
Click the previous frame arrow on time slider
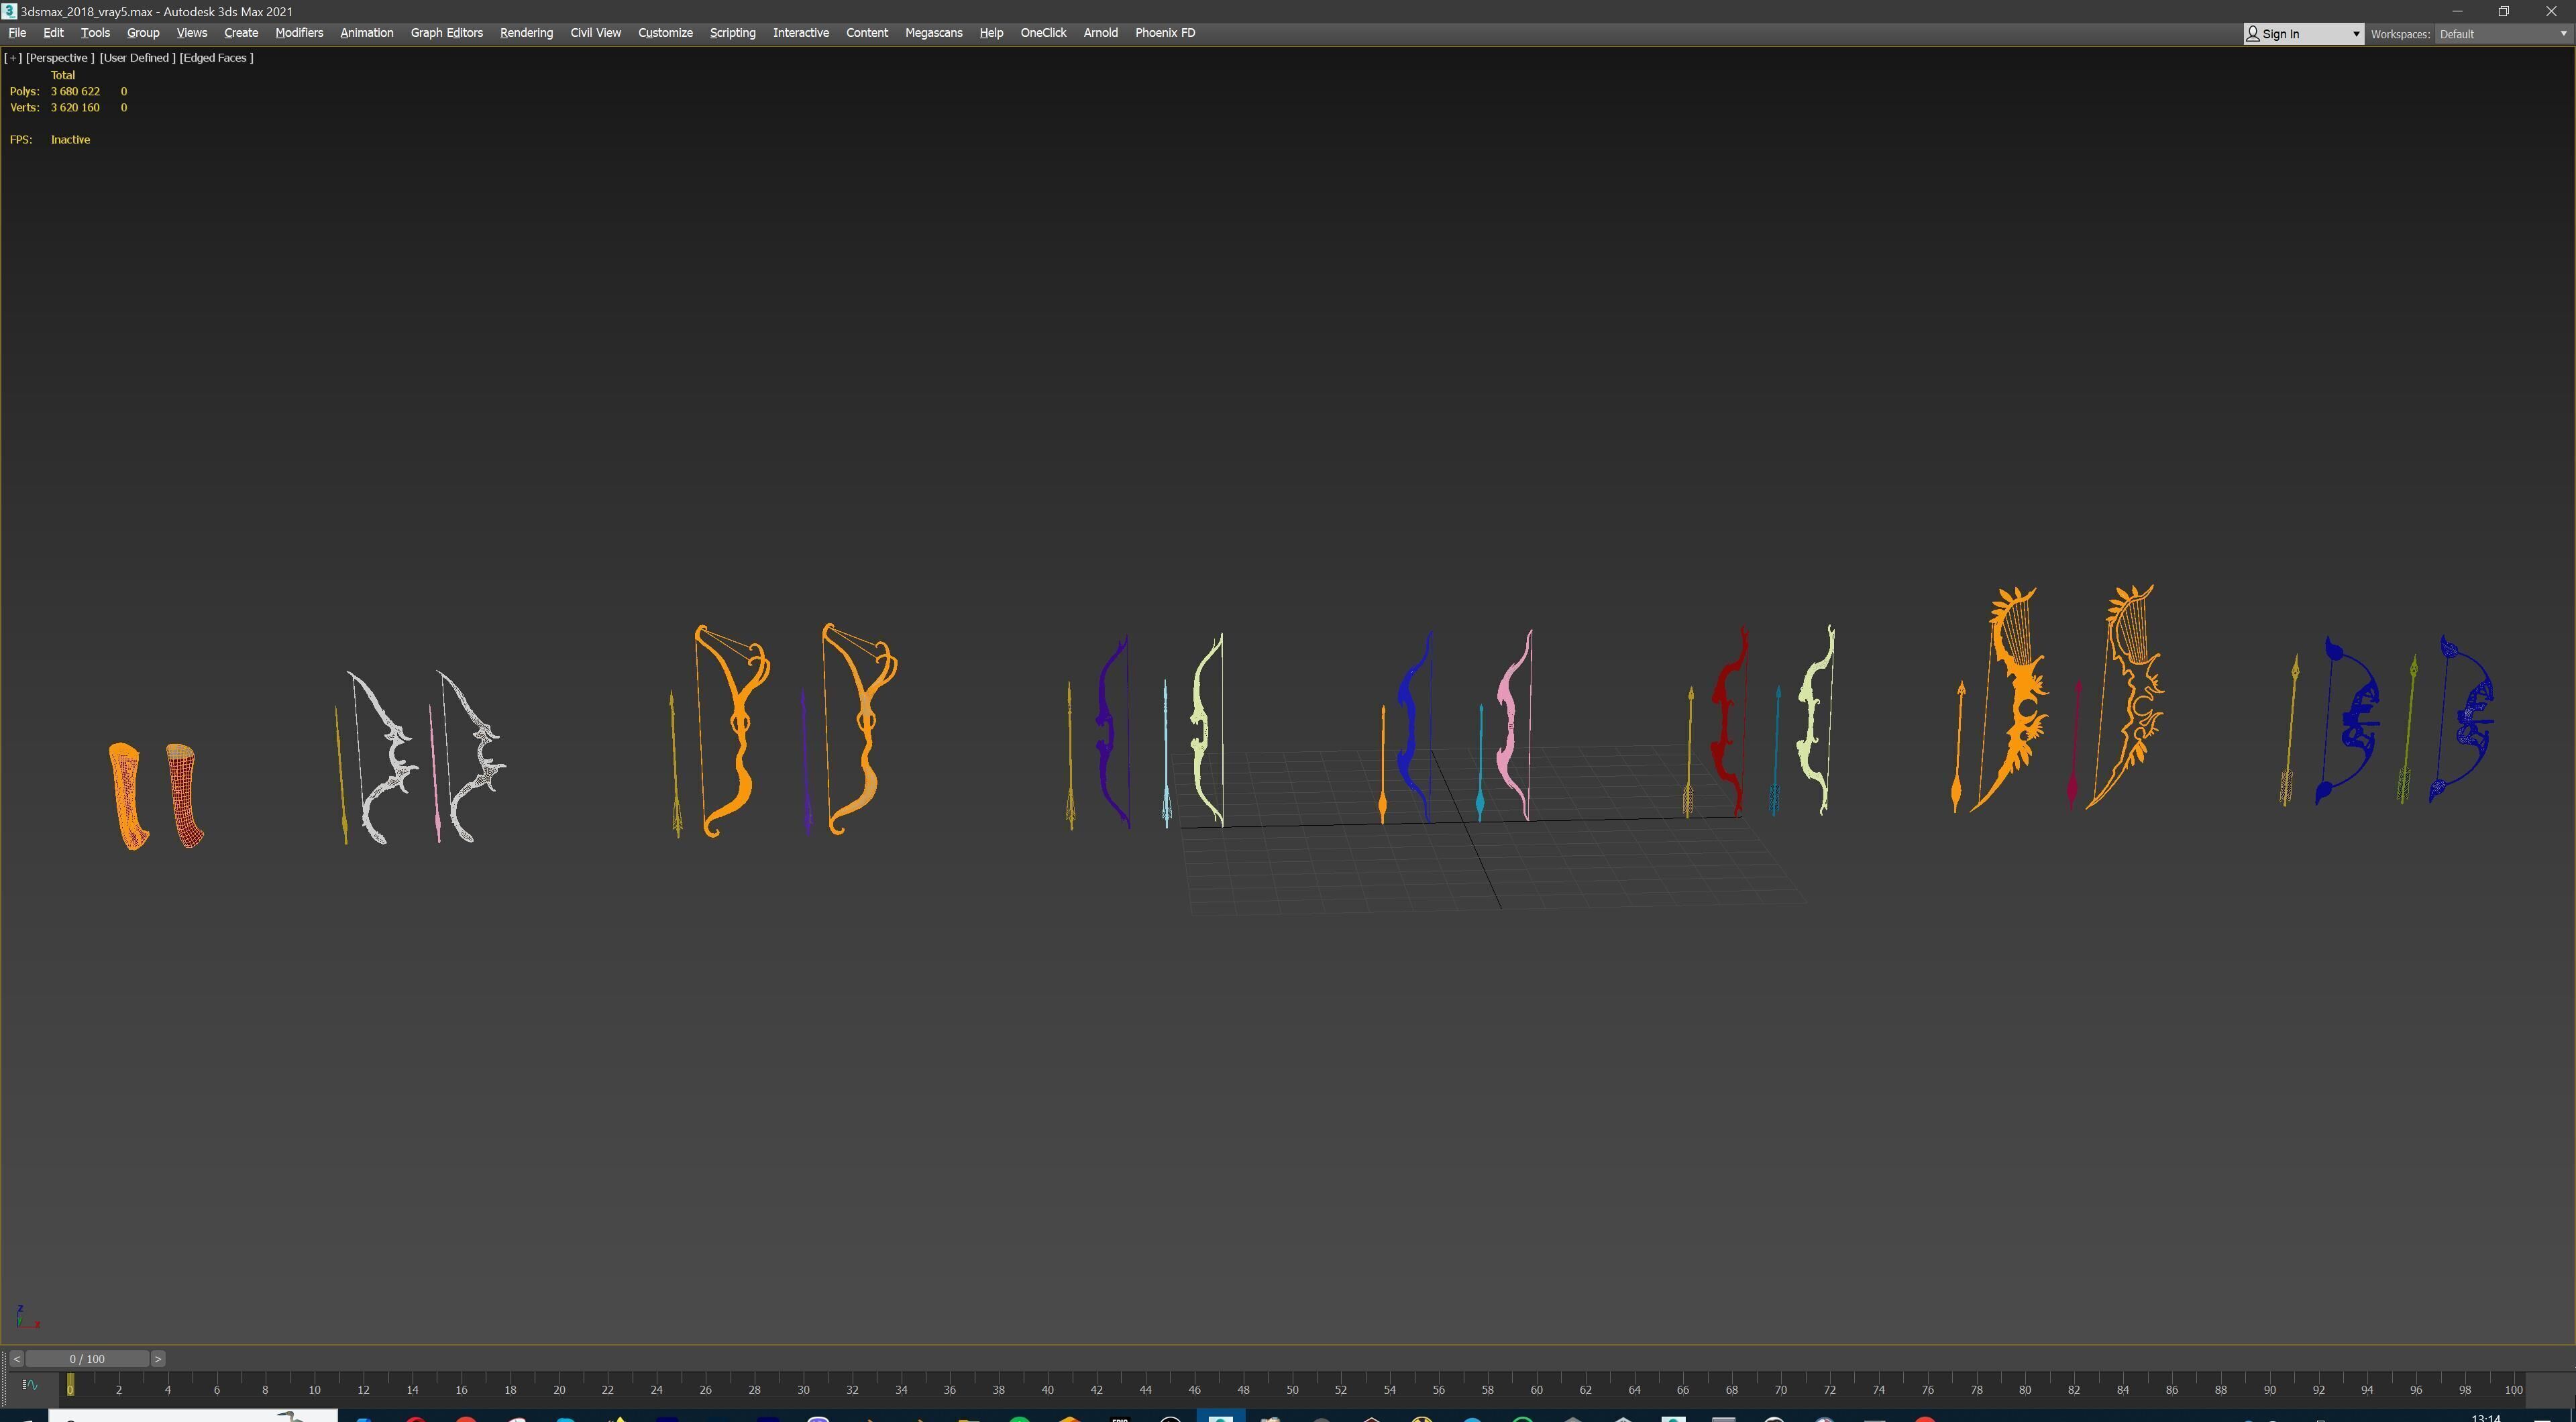pos(16,1359)
